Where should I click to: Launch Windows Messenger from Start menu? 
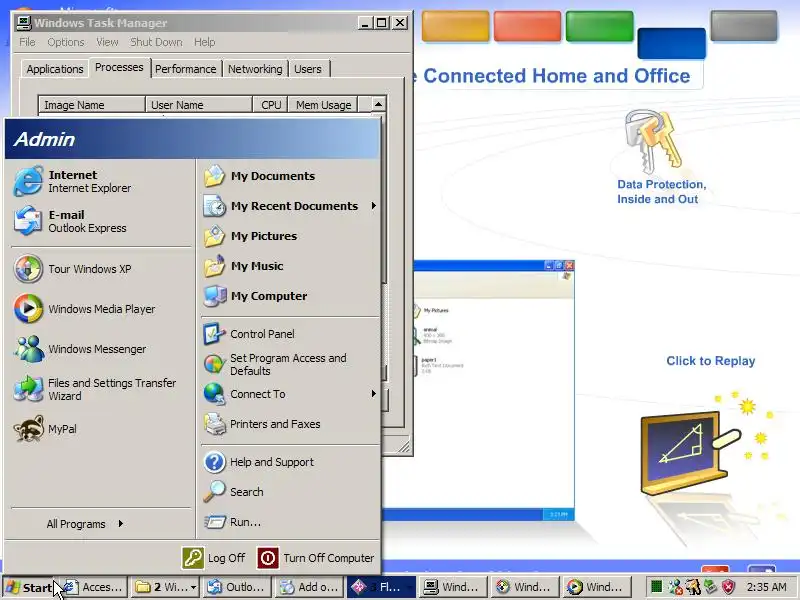pyautogui.click(x=101, y=349)
